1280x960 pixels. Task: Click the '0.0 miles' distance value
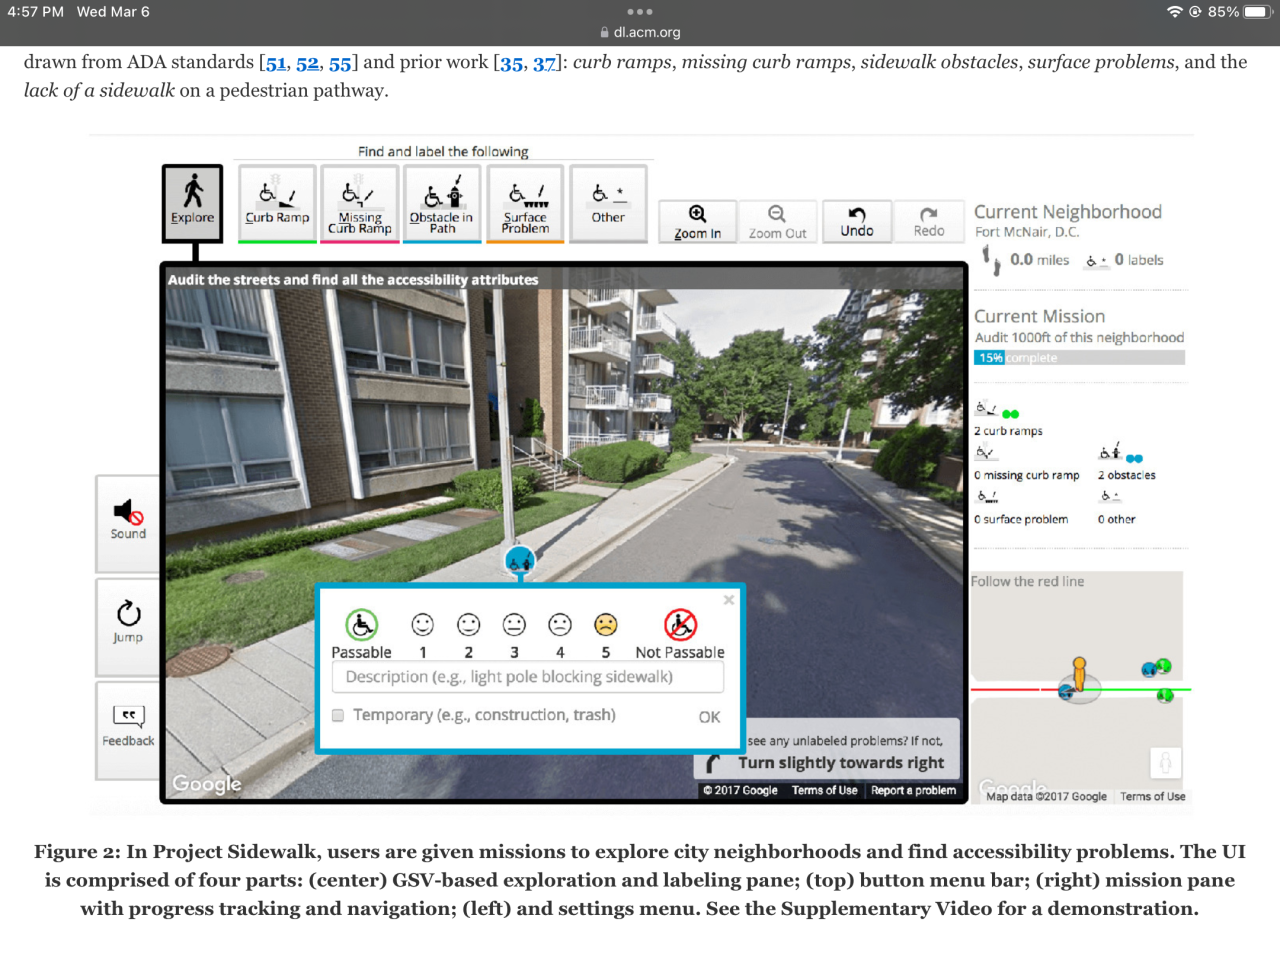click(1039, 260)
